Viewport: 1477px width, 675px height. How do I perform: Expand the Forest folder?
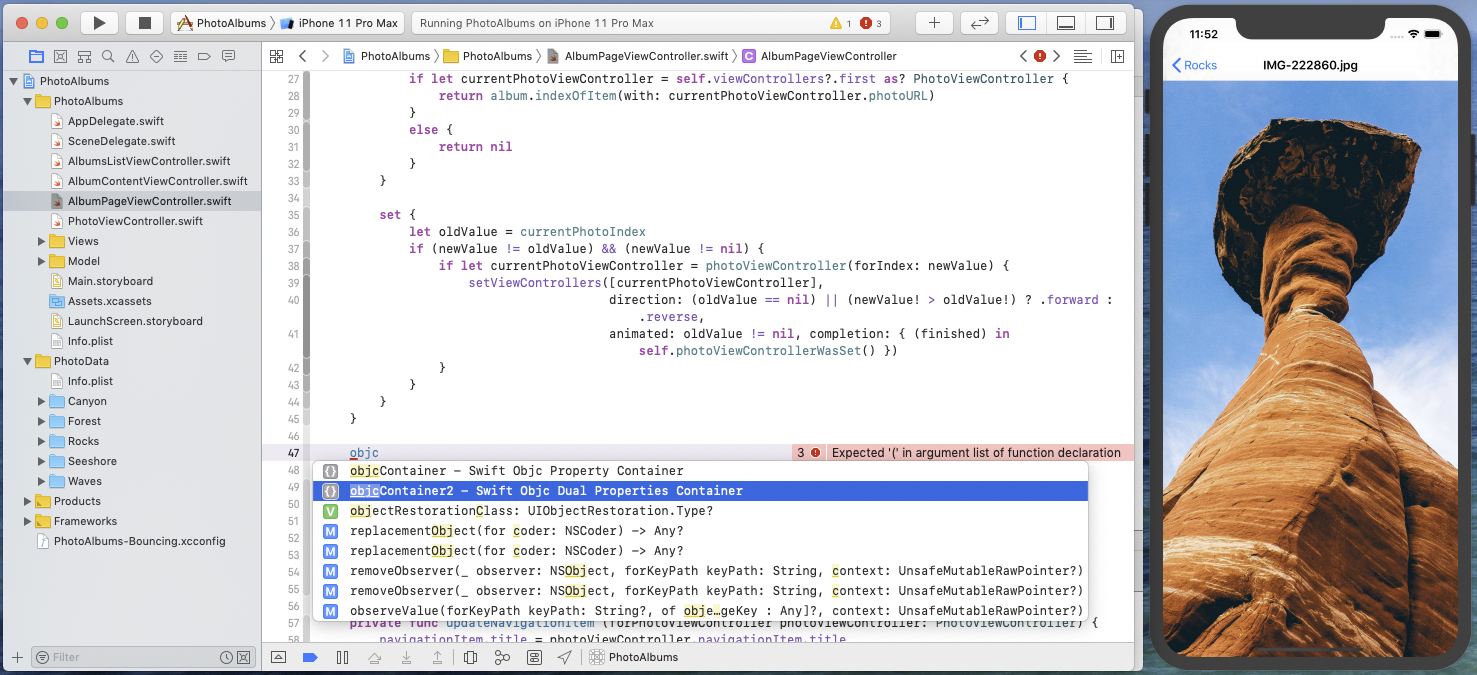pos(41,421)
